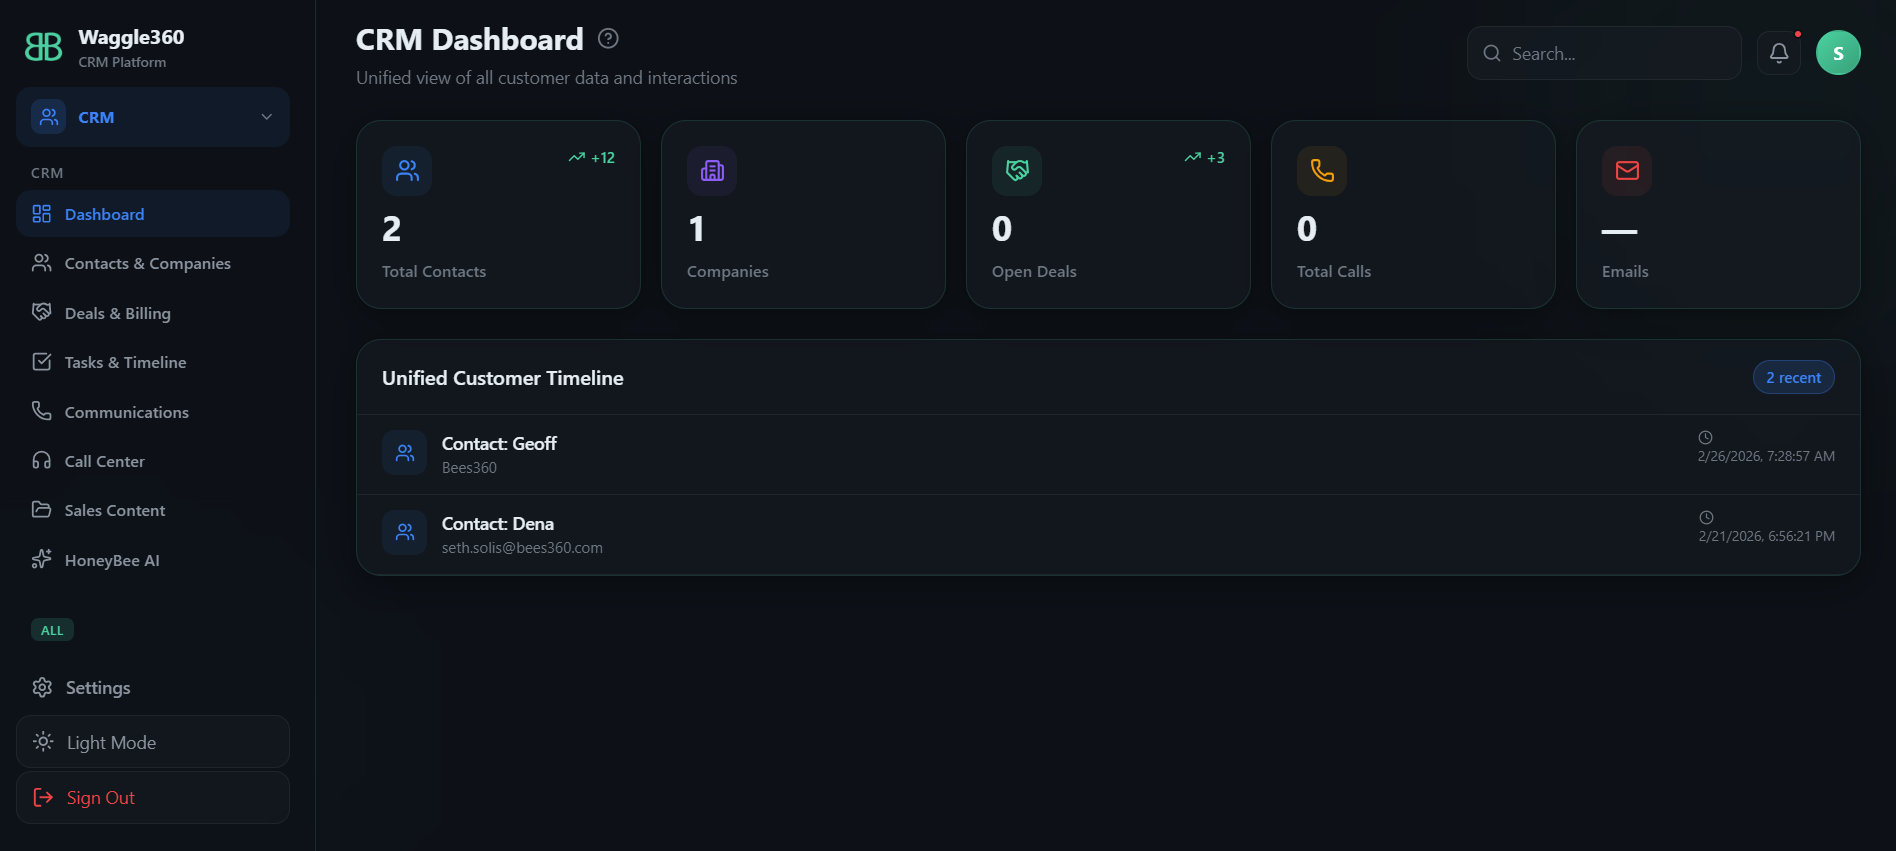This screenshot has width=1896, height=851.
Task: Click the Companies building icon
Action: (x=712, y=171)
